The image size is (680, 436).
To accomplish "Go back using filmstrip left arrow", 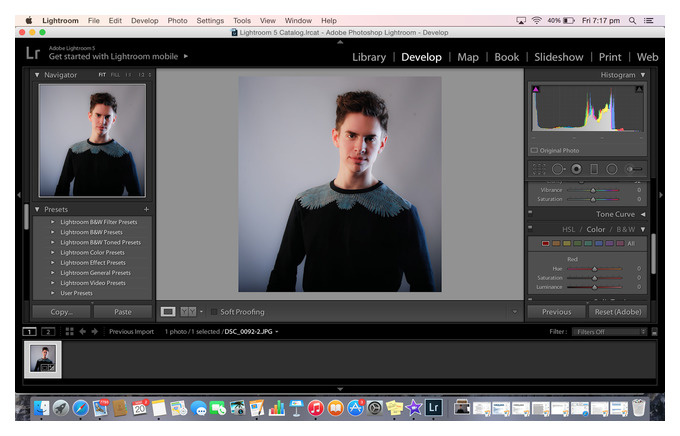I will (x=82, y=331).
